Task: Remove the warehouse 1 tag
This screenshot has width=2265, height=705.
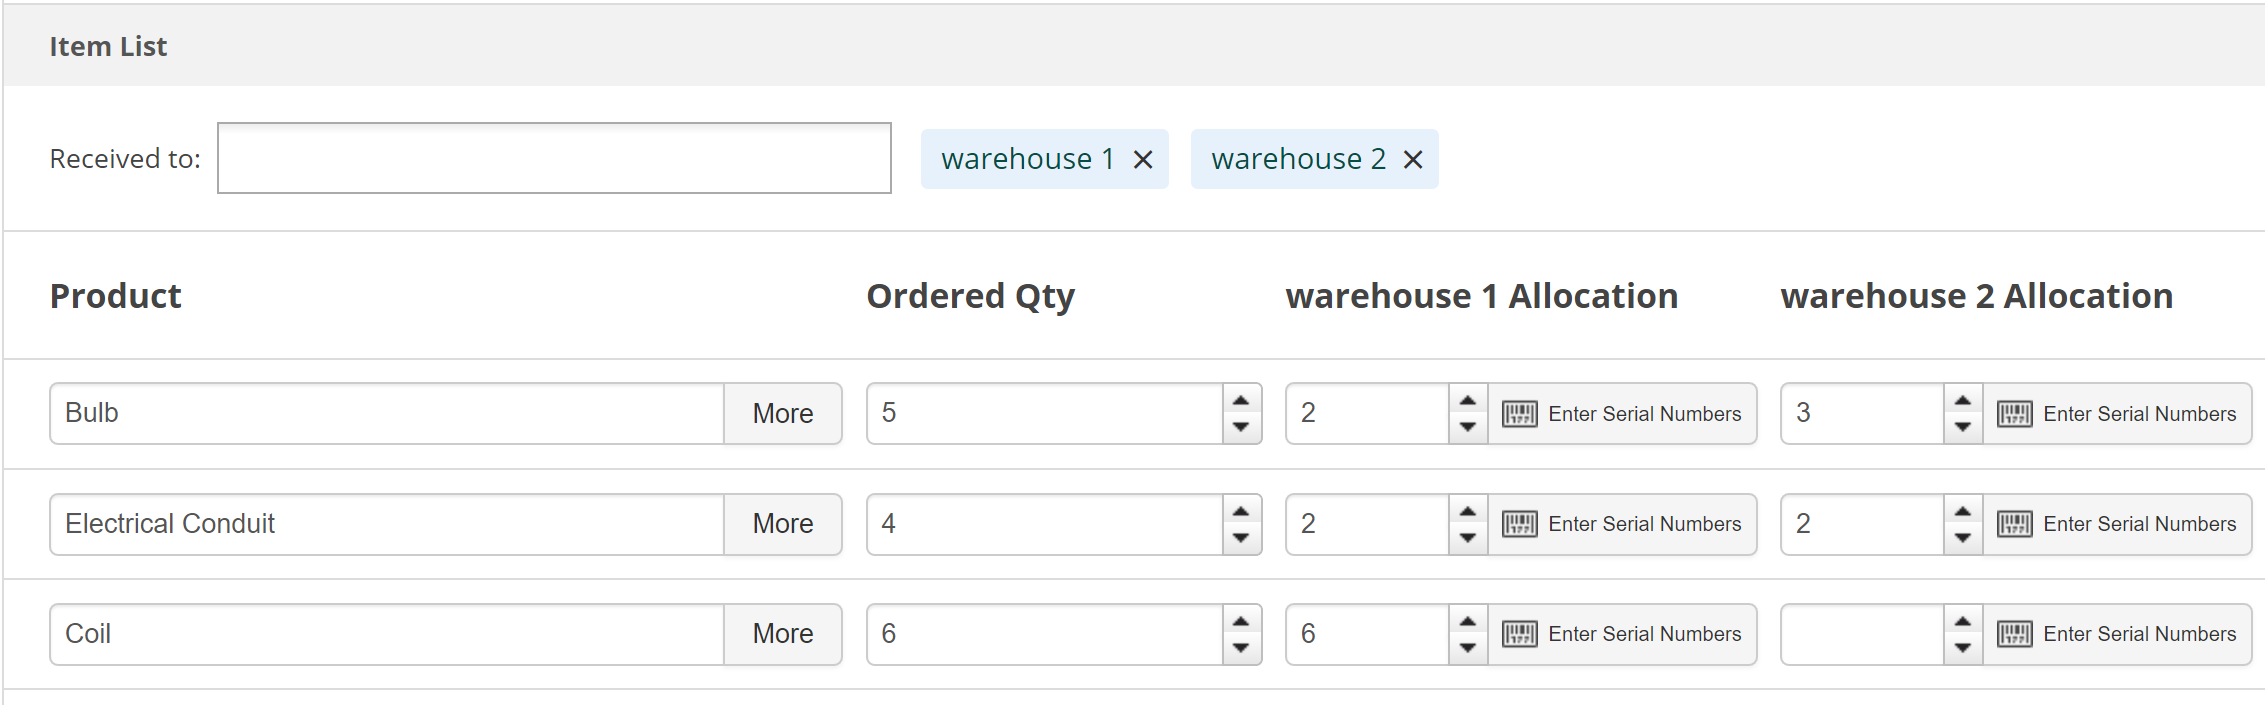Action: coord(1143,160)
